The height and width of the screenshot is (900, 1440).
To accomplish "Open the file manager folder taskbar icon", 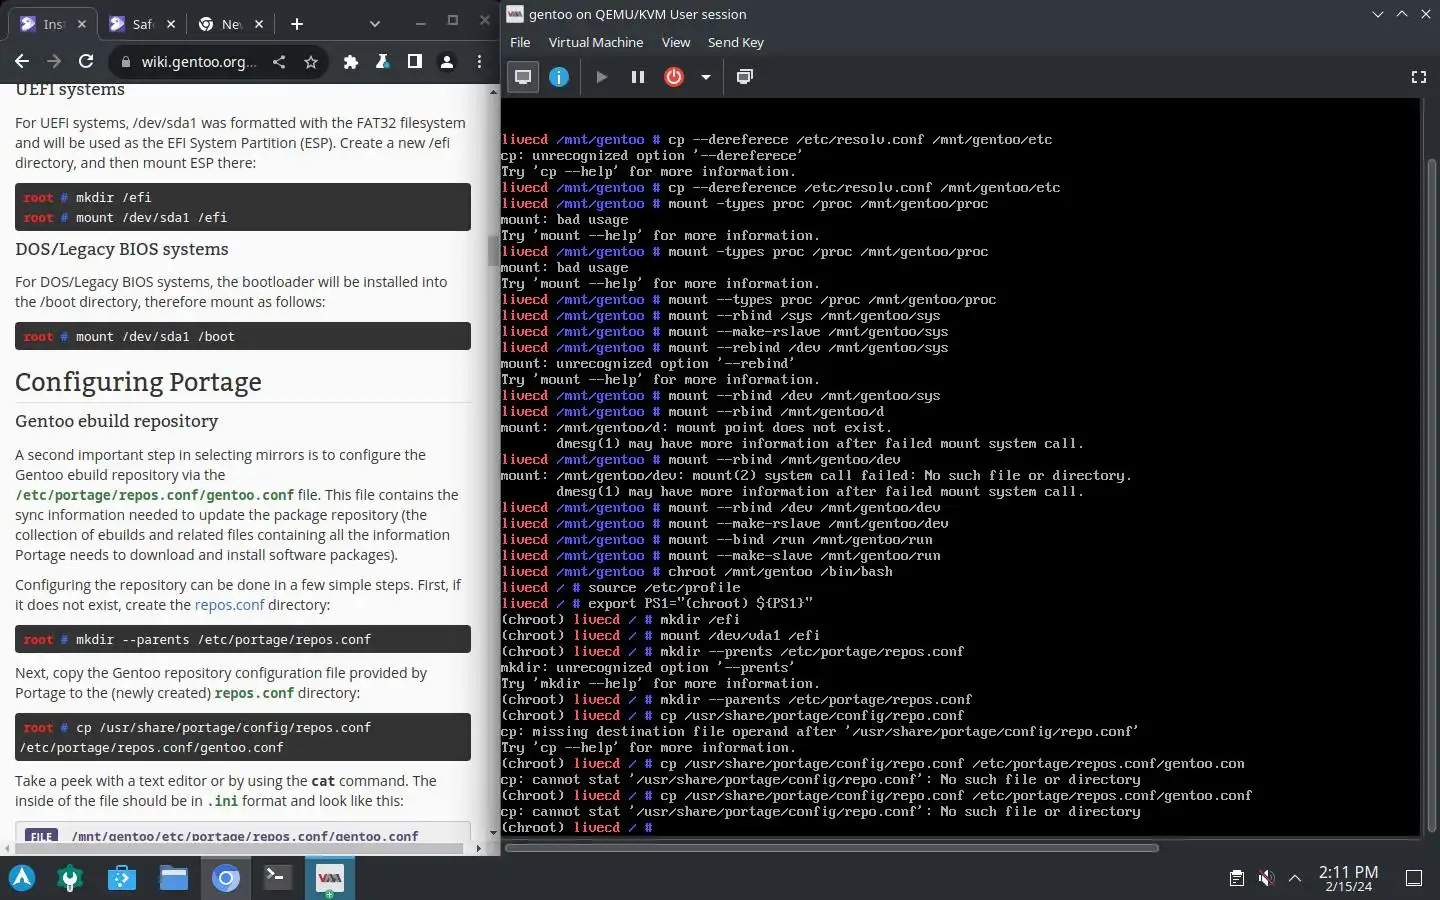I will point(174,878).
